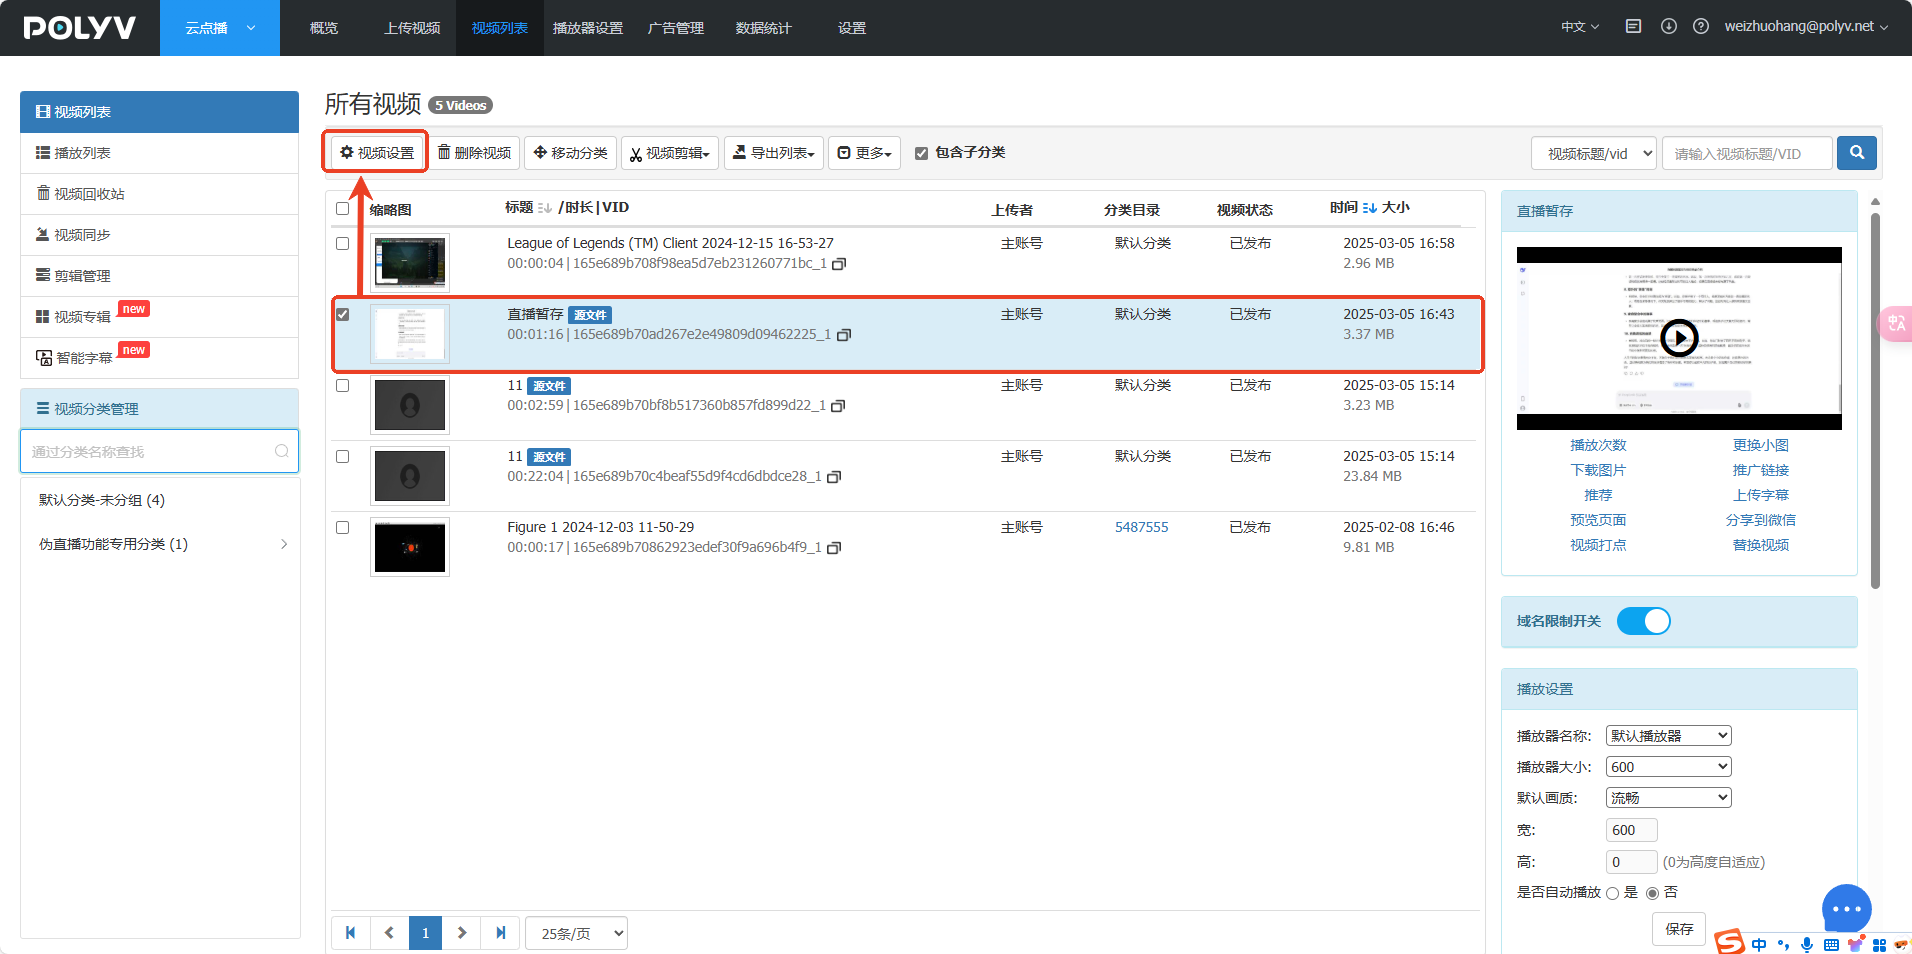Go to first page of list
The height and width of the screenshot is (954, 1912).
(351, 933)
